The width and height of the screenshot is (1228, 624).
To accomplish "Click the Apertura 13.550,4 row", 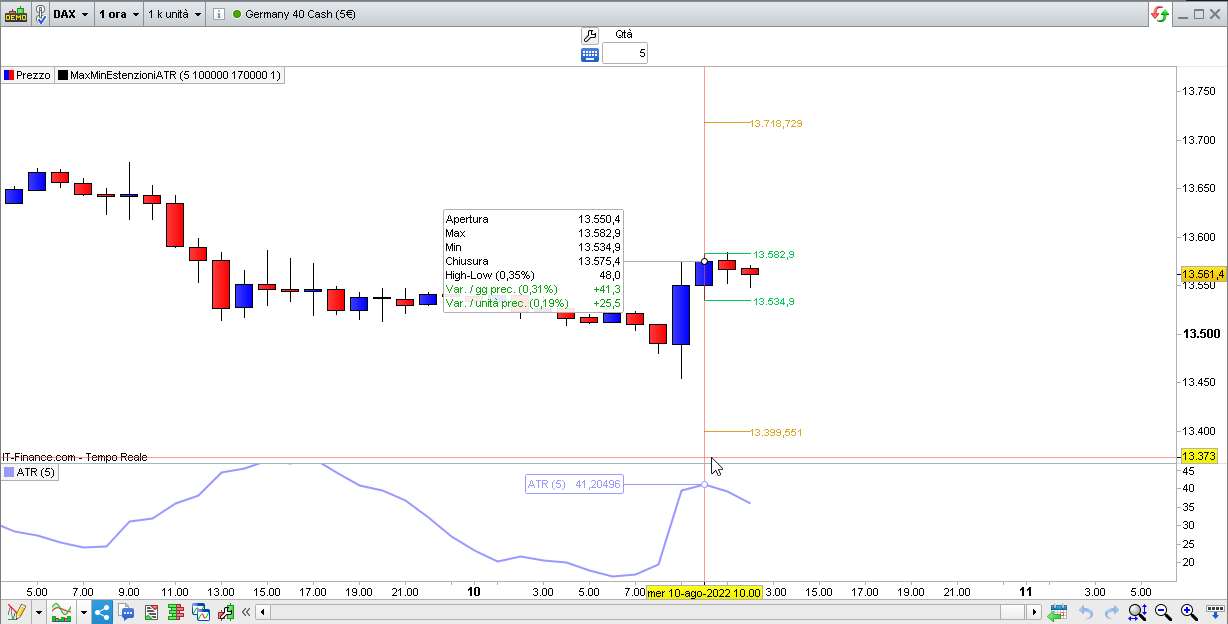I will click(x=534, y=219).
